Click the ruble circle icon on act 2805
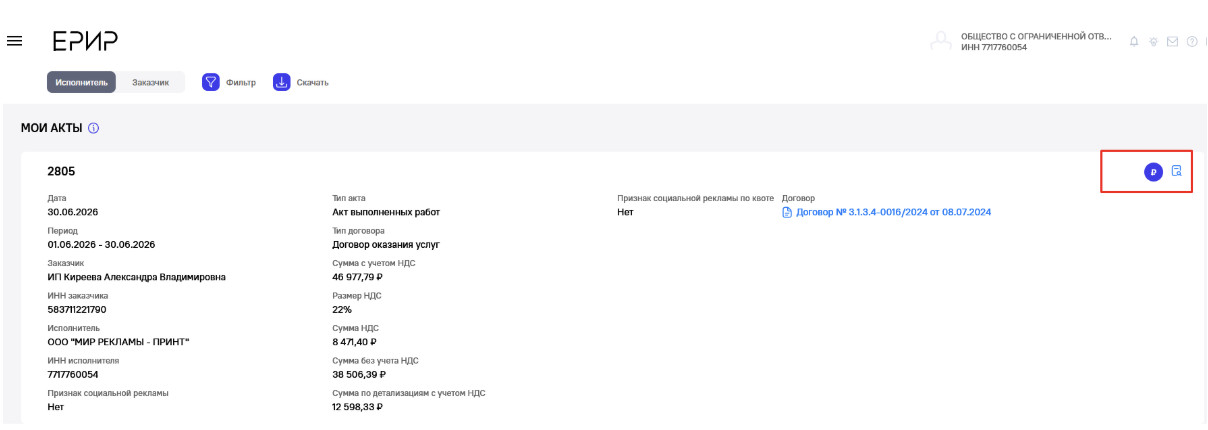This screenshot has height=430, width=1208. [x=1153, y=172]
